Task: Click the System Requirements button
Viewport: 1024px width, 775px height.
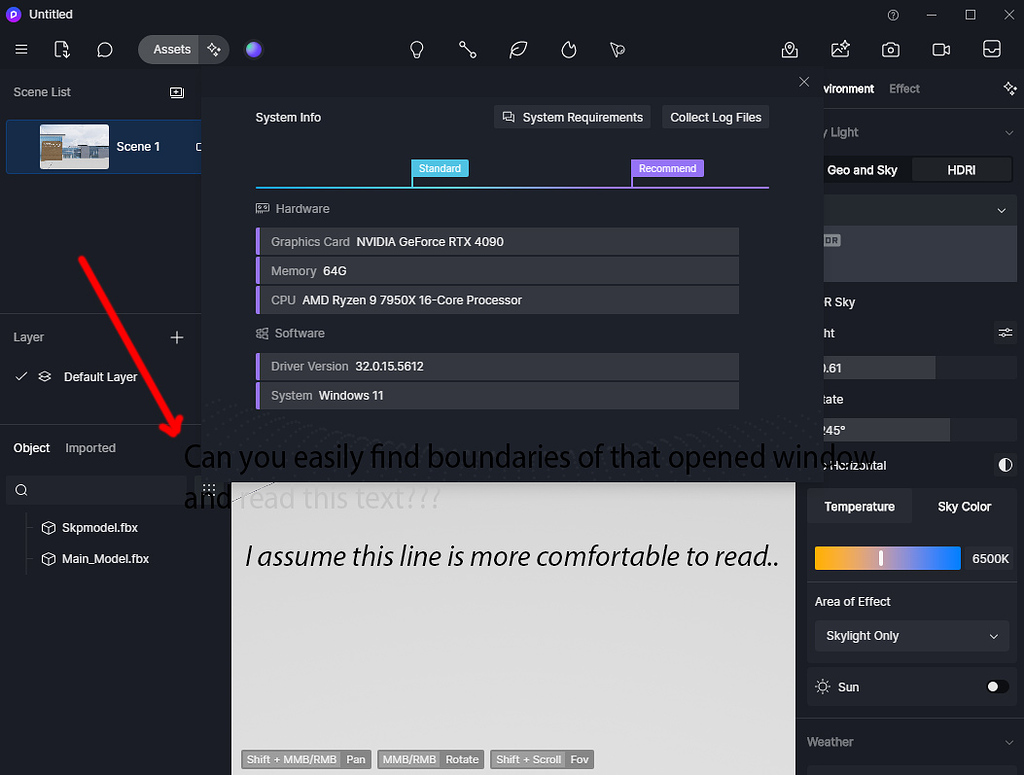Action: [571, 117]
